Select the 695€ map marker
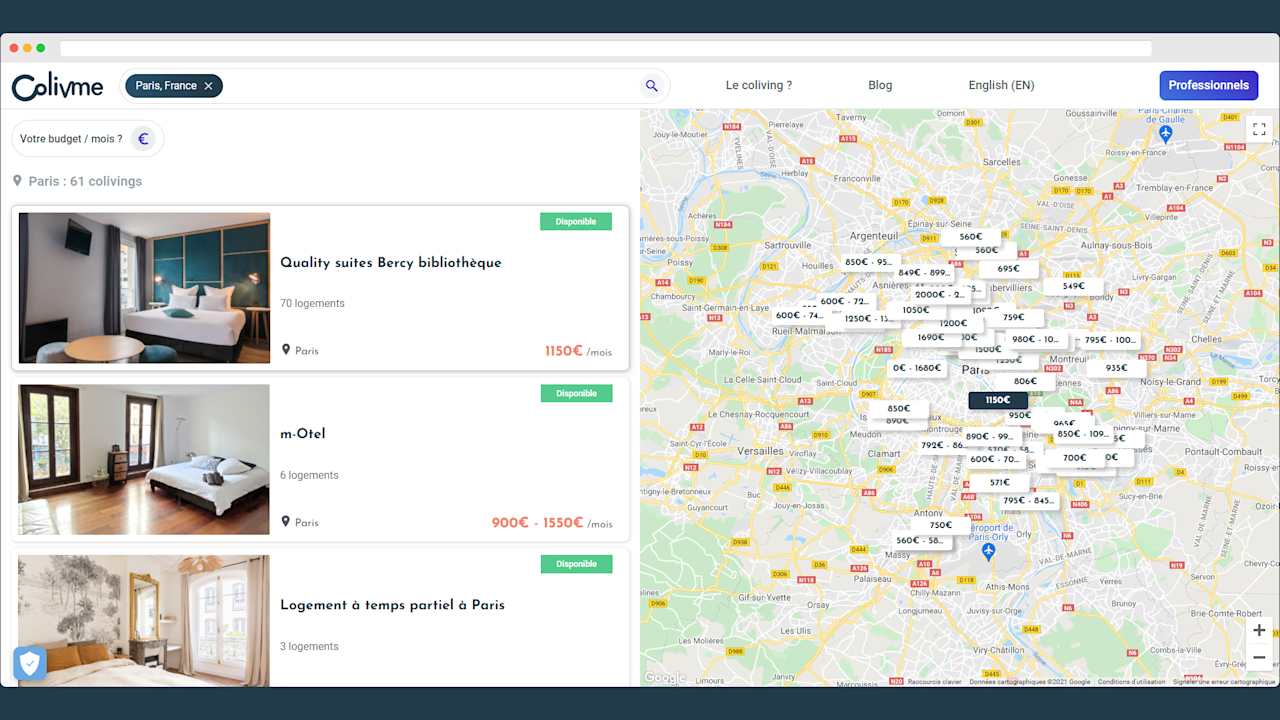 coord(1009,269)
